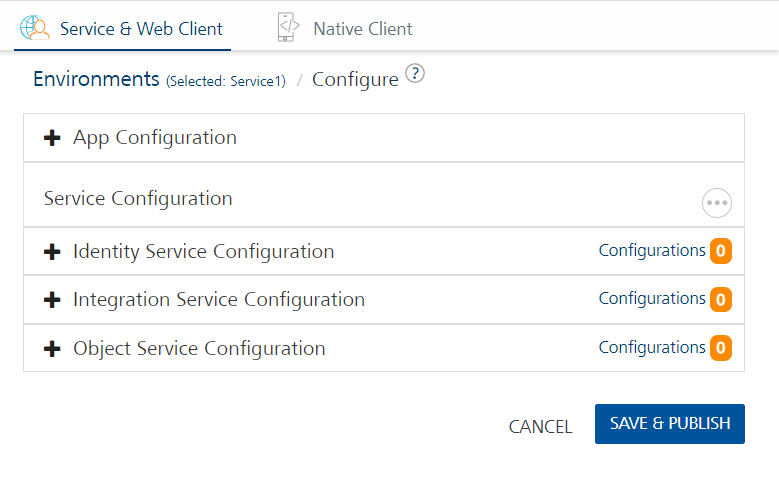Click the Configure breadcrumb text
The height and width of the screenshot is (477, 779).
coord(355,80)
